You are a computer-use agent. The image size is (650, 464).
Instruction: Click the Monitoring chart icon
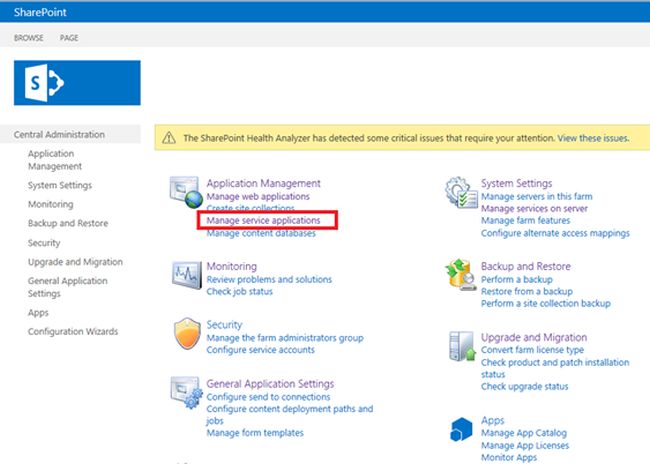pyautogui.click(x=187, y=275)
